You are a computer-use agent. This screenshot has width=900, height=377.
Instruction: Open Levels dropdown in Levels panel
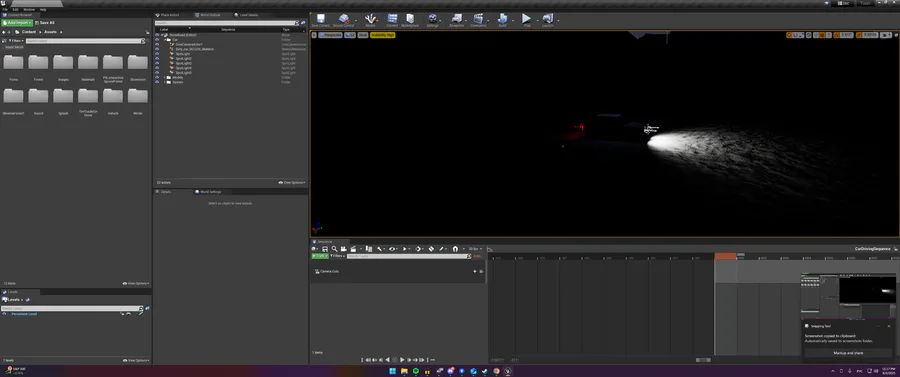14,300
